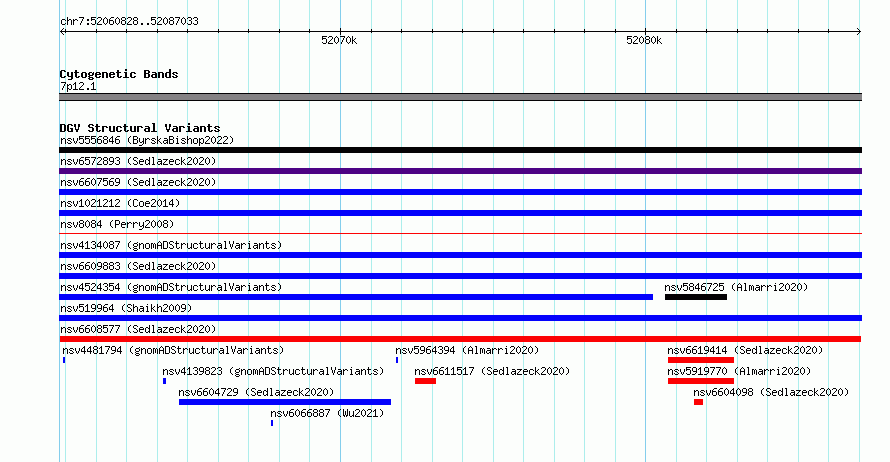Select nsv6066887 (Wu2021) label
The width and height of the screenshot is (890, 462).
(327, 413)
